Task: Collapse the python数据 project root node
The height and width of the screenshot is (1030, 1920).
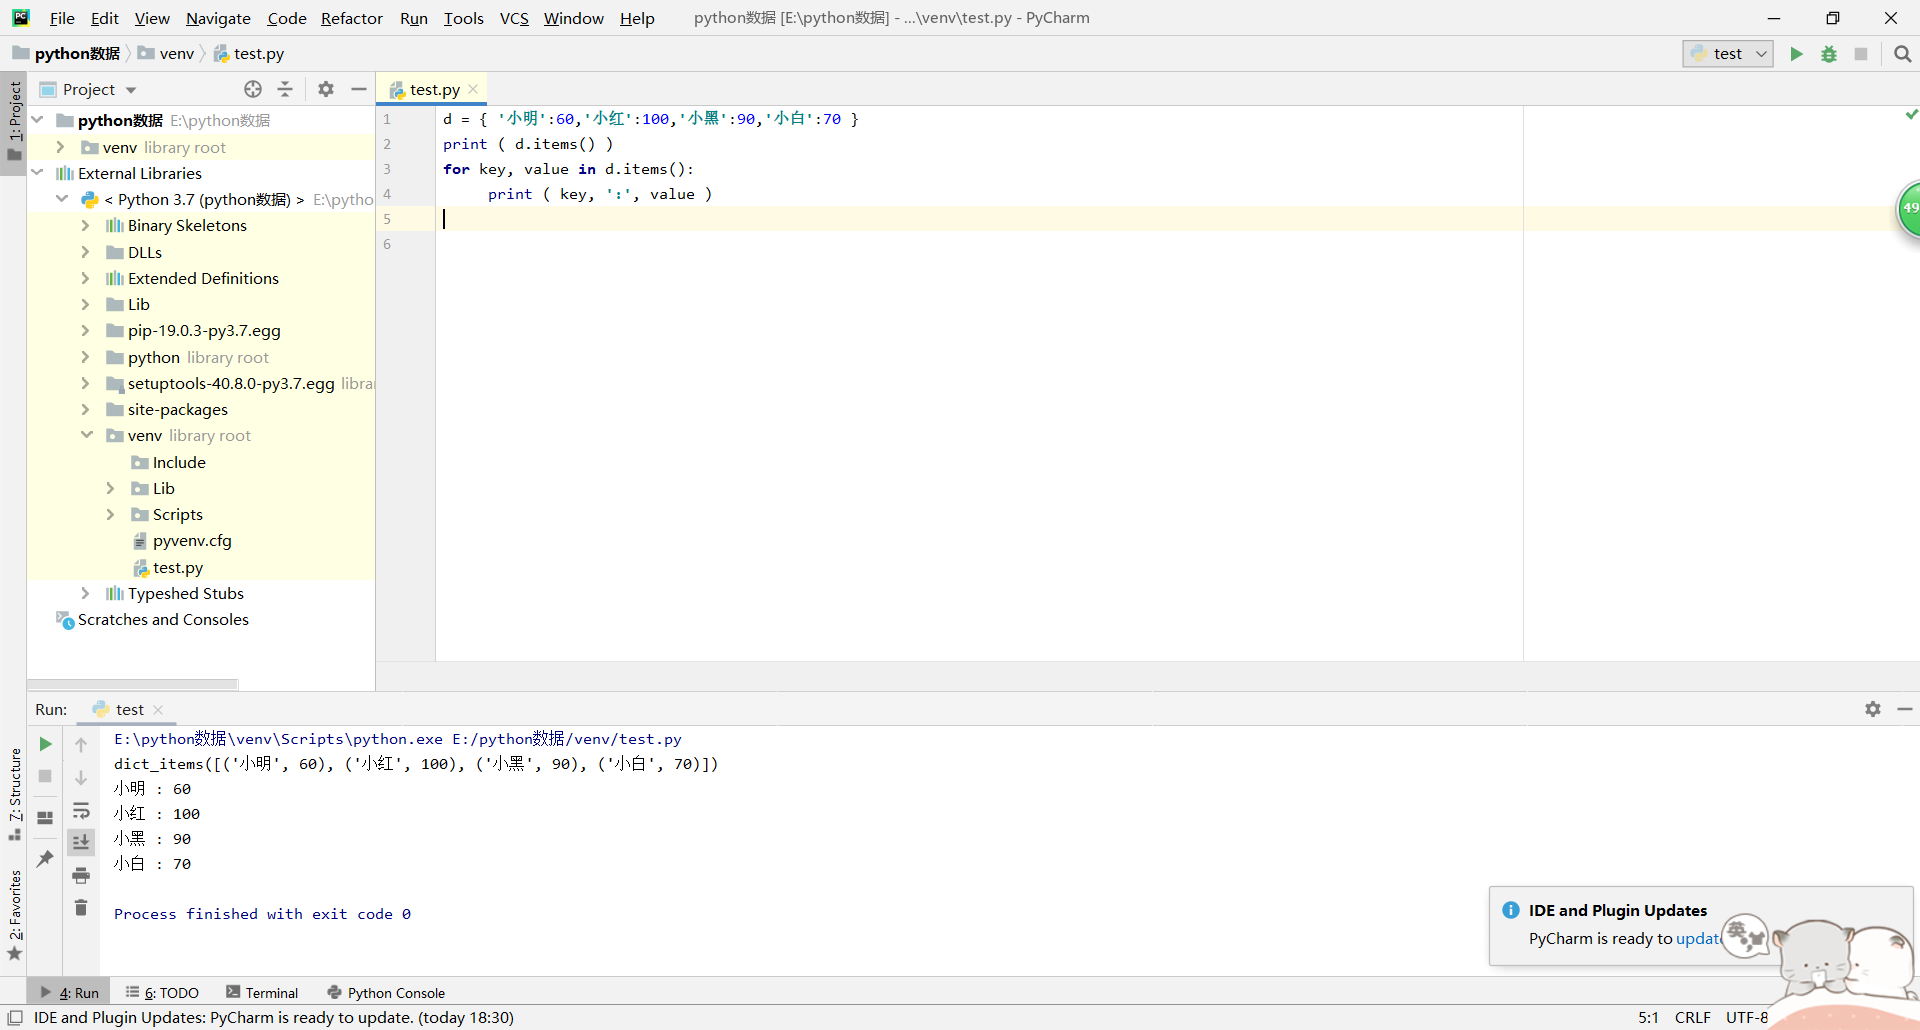Action: pyautogui.click(x=38, y=120)
